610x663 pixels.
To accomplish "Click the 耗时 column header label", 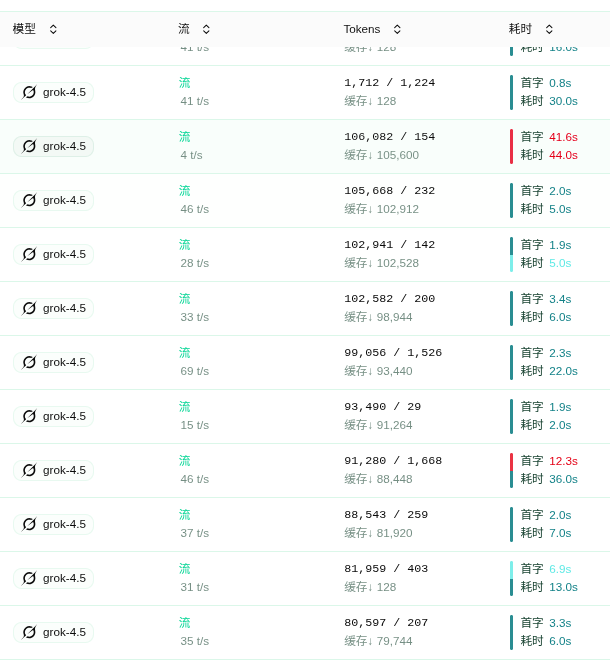I will point(520,29).
